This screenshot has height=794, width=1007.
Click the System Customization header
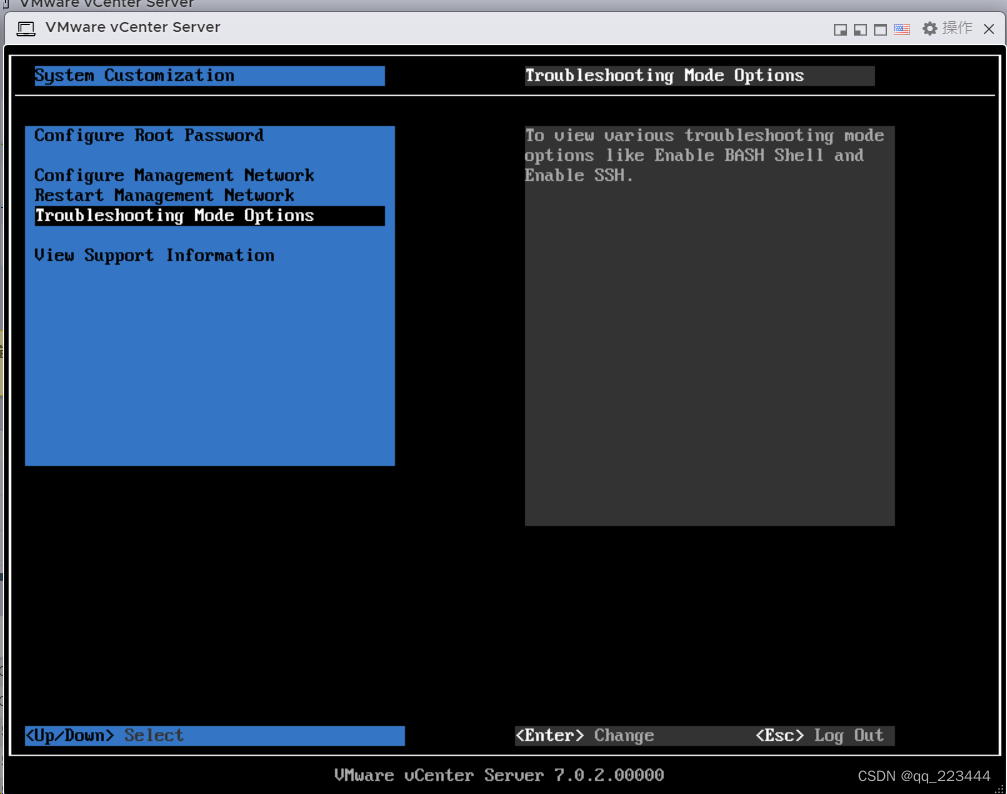[133, 75]
